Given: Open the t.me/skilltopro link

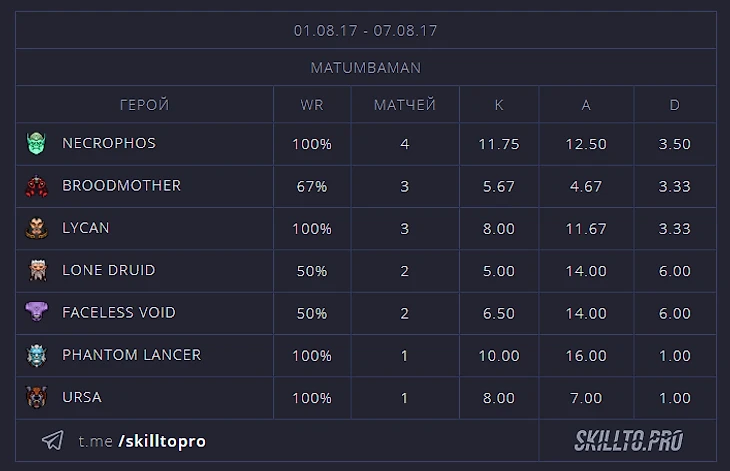Looking at the screenshot, I should coord(142,441).
